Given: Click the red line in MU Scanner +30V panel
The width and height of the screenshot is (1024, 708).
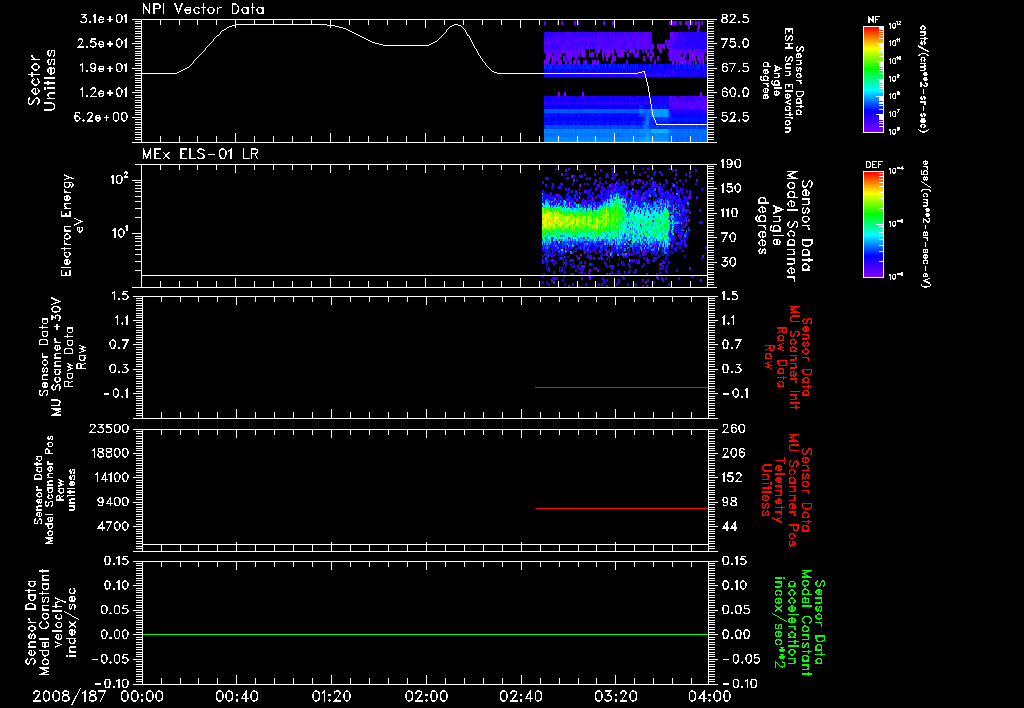Looking at the screenshot, I should click(621, 387).
